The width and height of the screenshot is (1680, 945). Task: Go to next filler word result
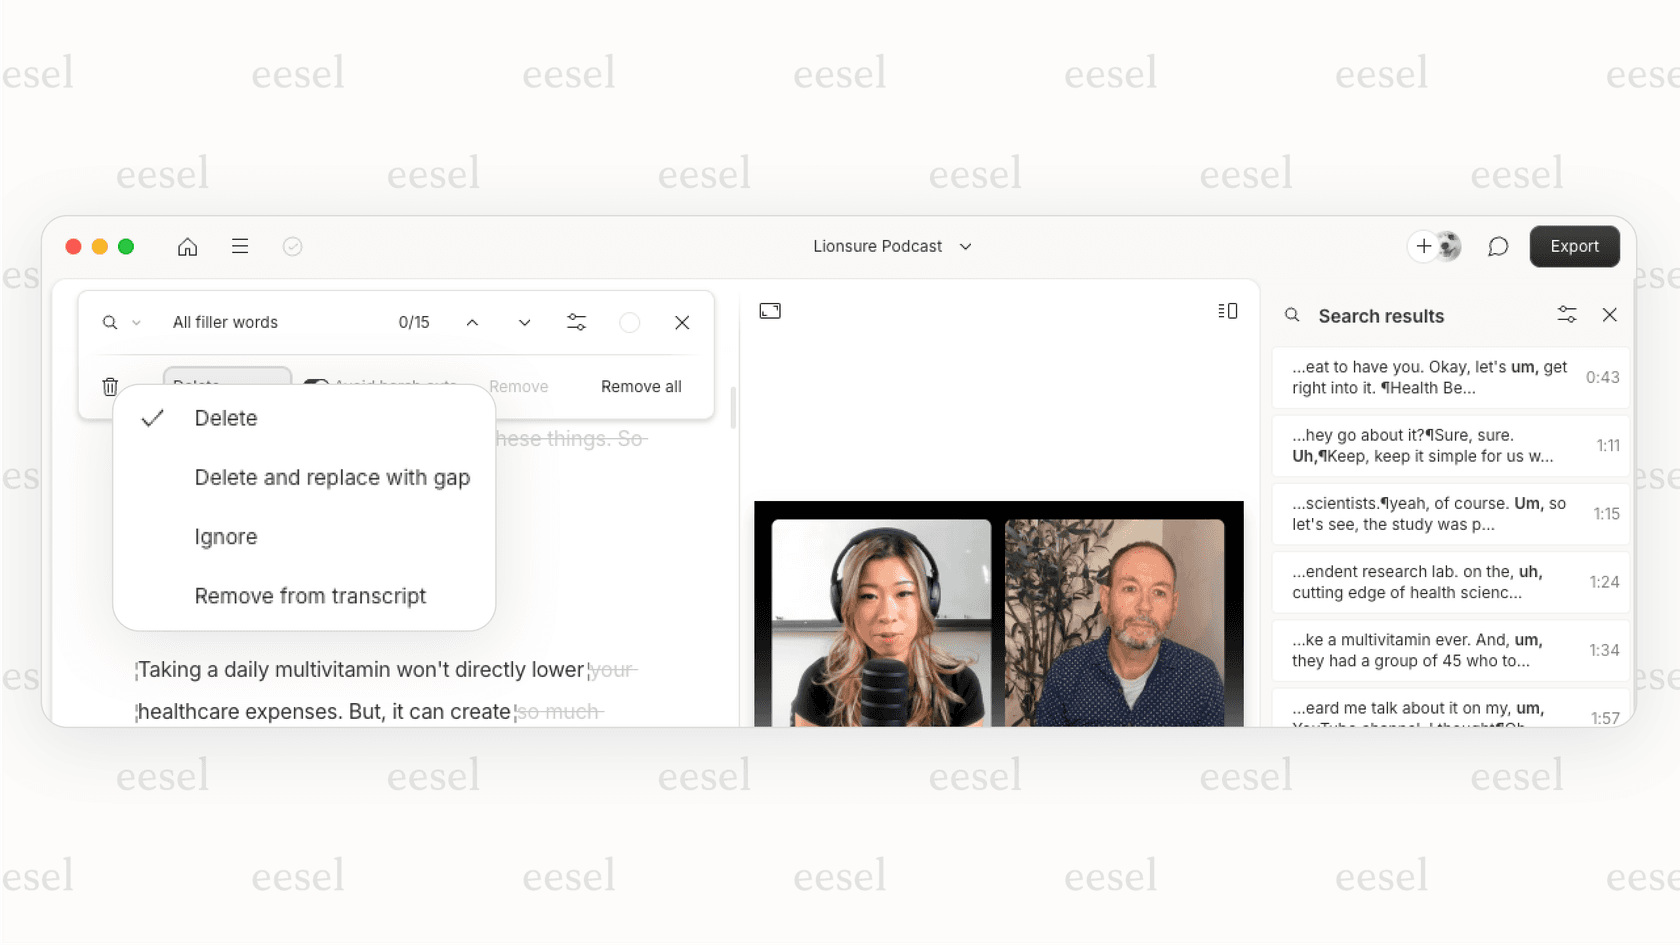pos(524,322)
